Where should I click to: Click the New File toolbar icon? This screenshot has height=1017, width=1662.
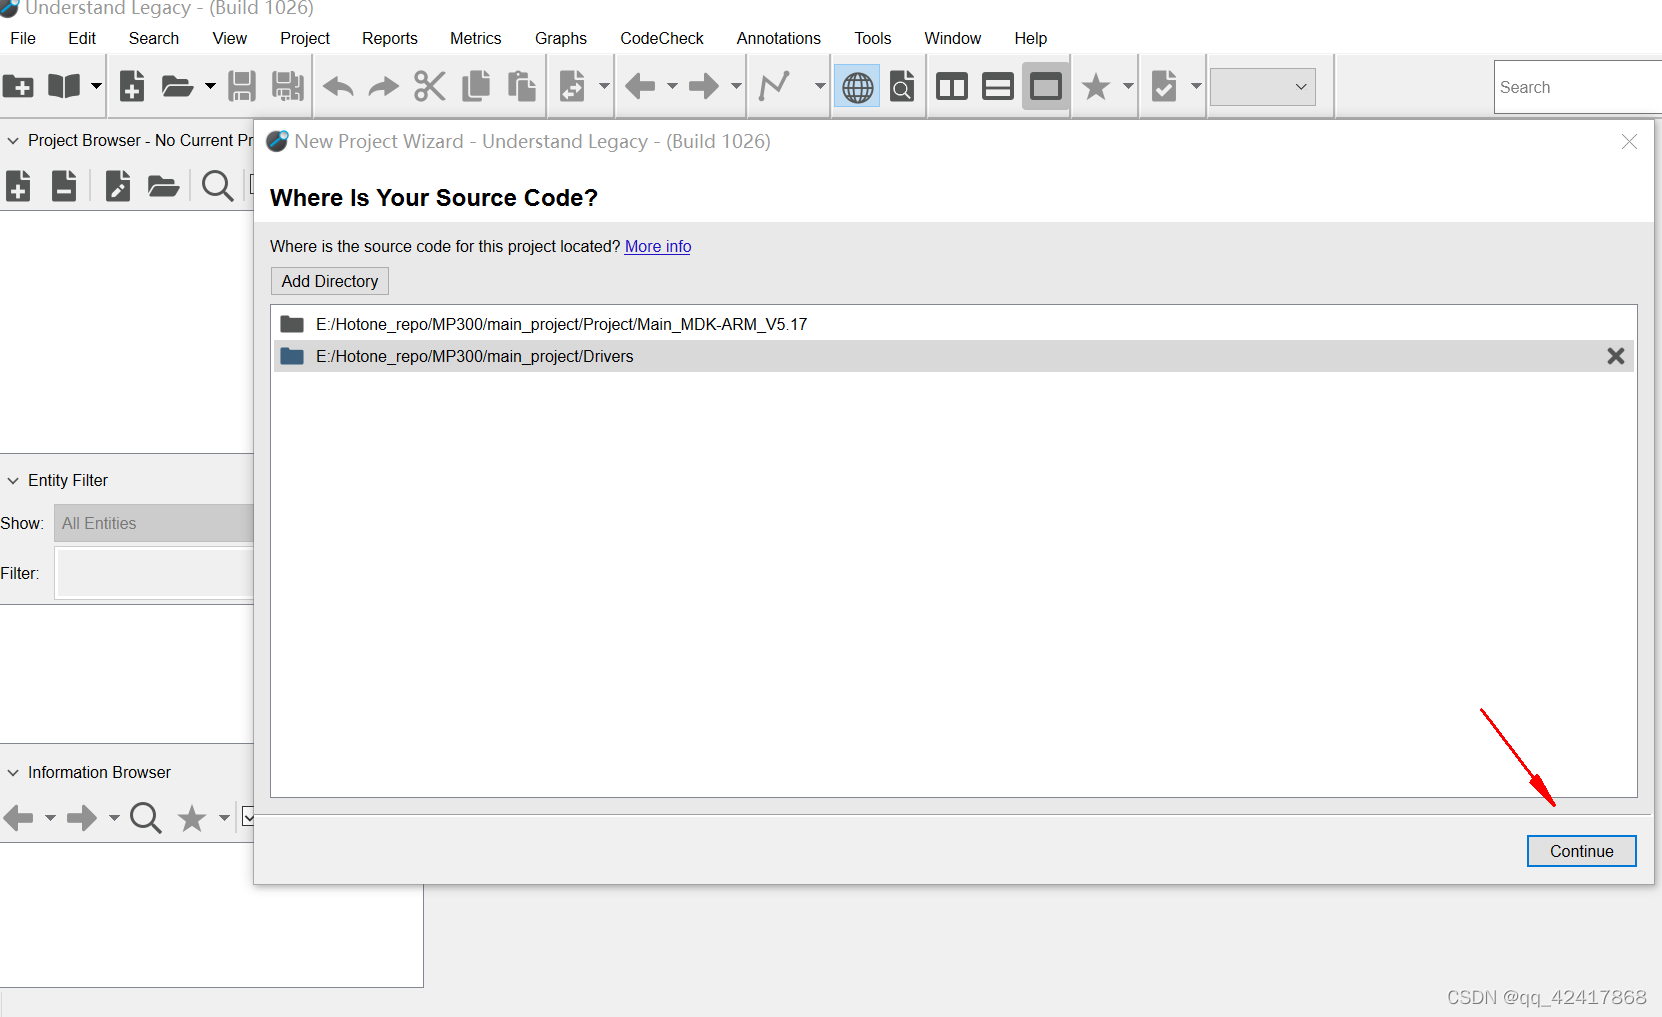tap(132, 87)
